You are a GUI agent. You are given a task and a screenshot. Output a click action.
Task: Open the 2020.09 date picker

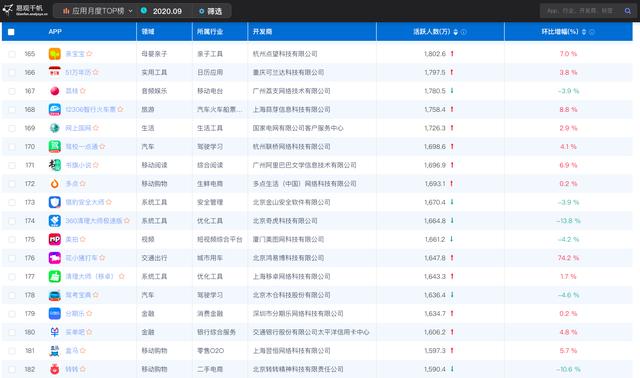click(x=167, y=11)
